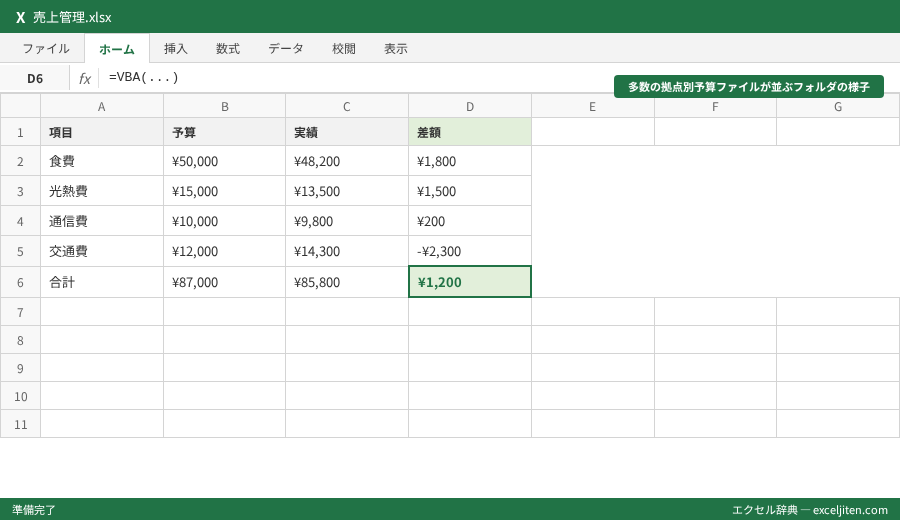The width and height of the screenshot is (900, 520).
Task: Click the name box showing D6
Action: 35,78
